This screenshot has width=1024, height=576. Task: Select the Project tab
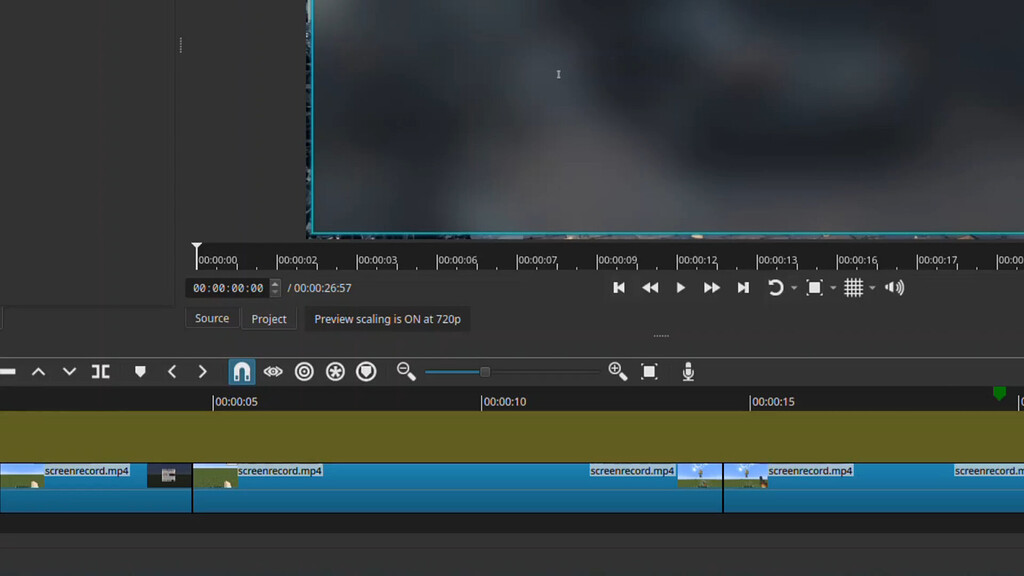(268, 318)
